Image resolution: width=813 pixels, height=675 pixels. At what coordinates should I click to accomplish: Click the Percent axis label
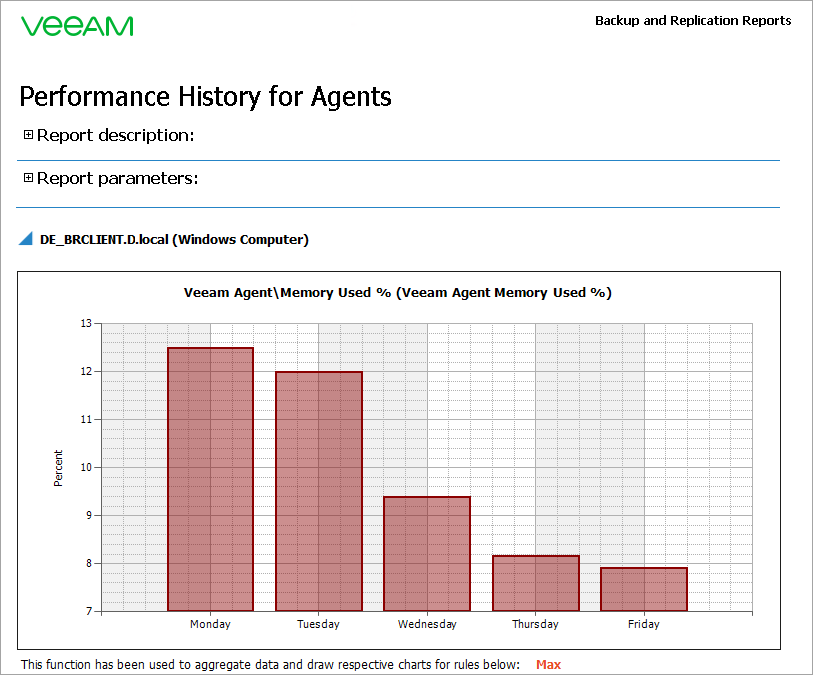(58, 468)
